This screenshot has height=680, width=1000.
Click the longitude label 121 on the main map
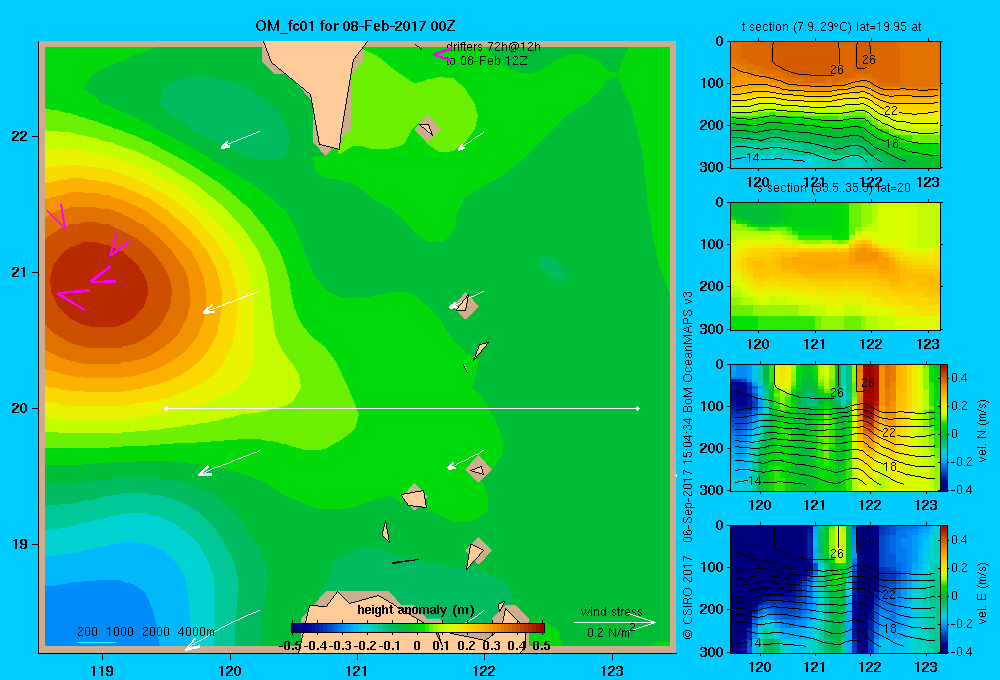click(x=357, y=670)
